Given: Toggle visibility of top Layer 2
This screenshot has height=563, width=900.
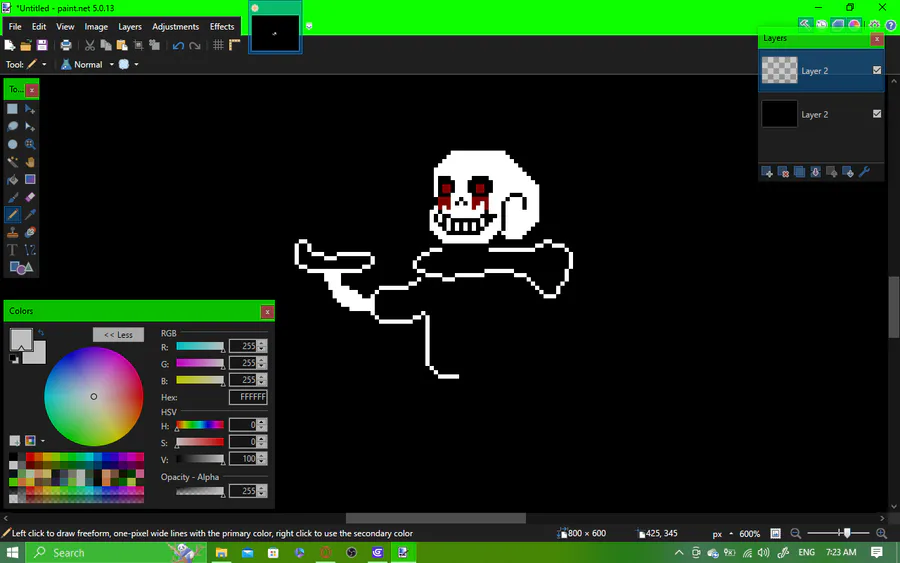Looking at the screenshot, I should coord(877,70).
